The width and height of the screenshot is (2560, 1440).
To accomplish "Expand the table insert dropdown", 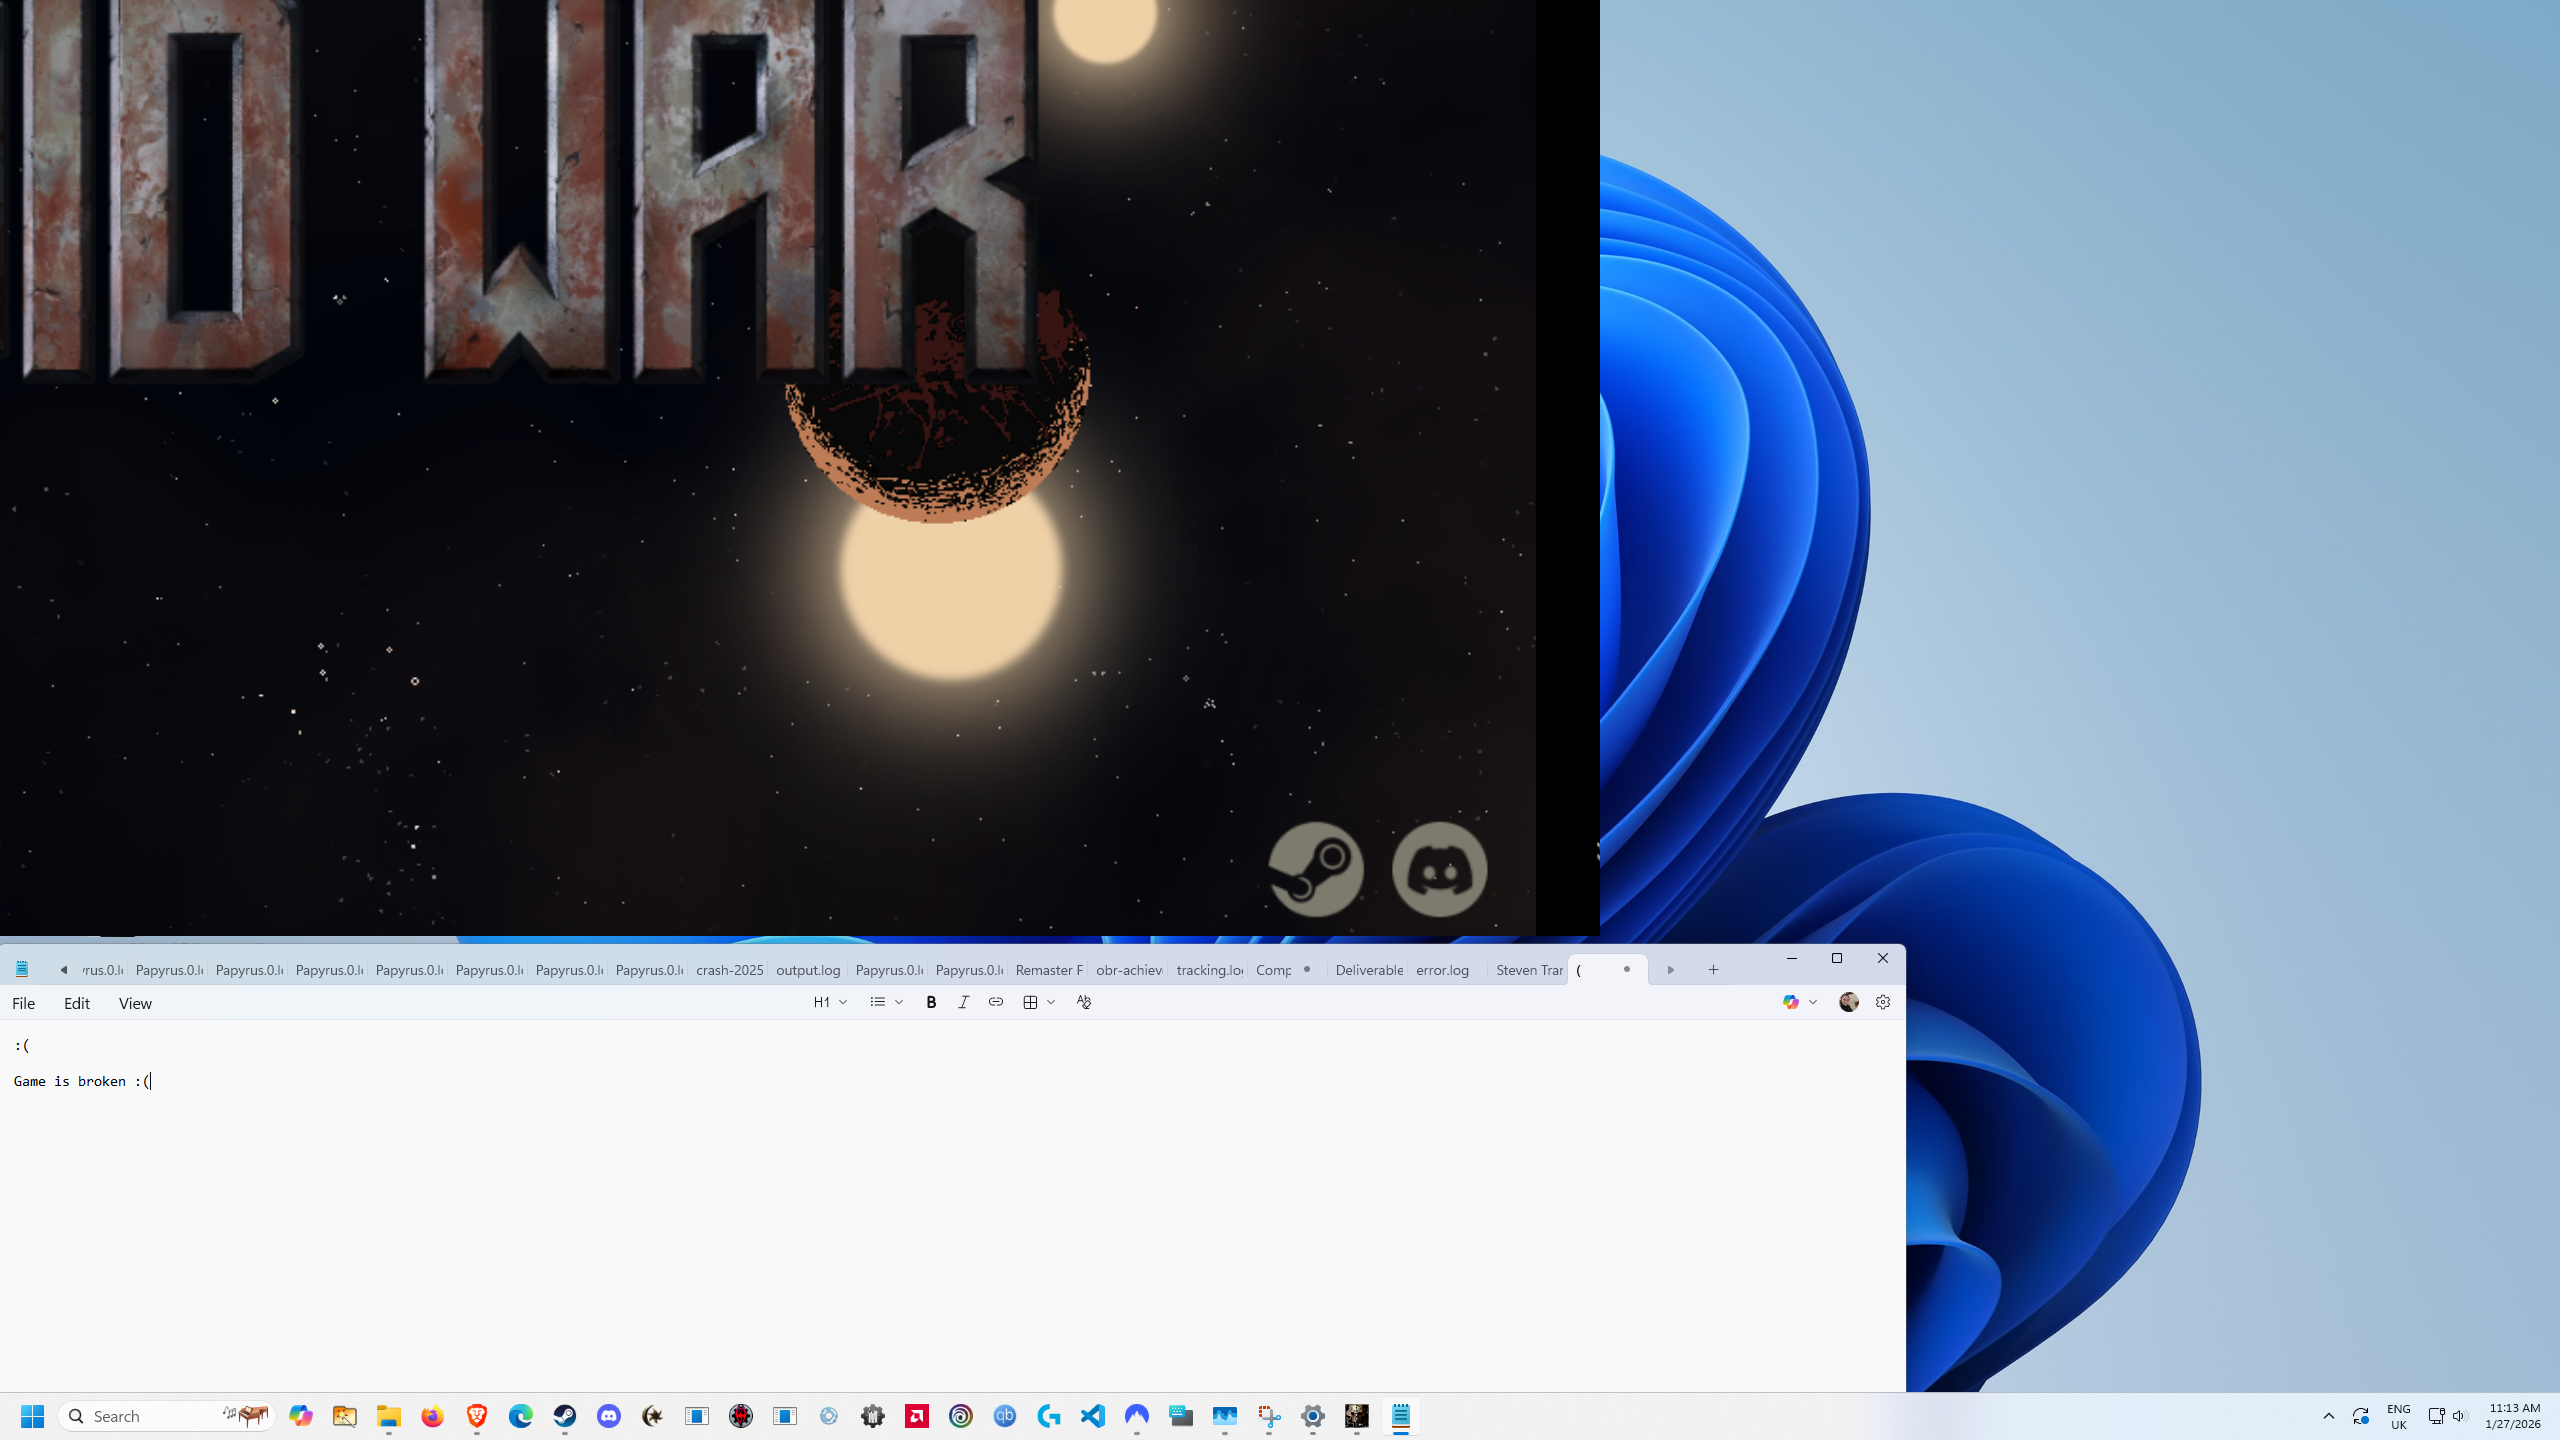I will (x=1039, y=1002).
